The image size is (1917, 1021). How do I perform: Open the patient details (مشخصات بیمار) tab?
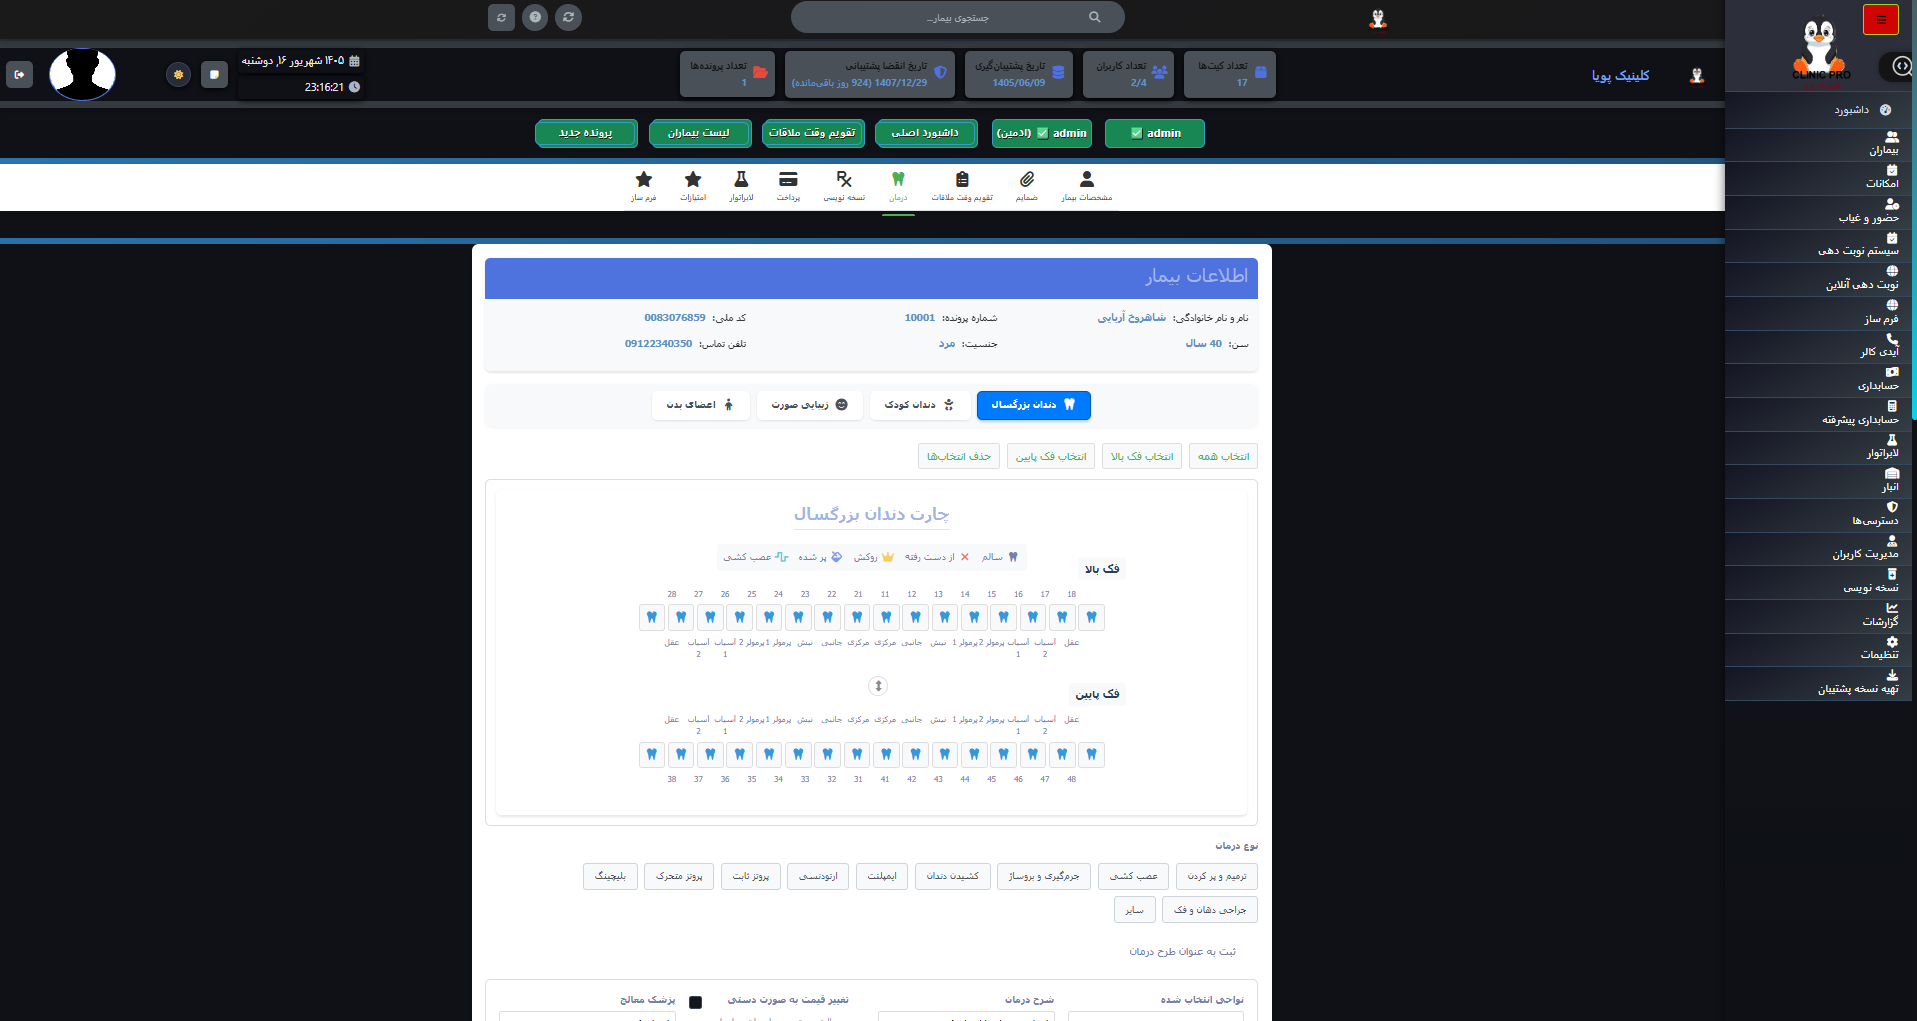pos(1087,186)
